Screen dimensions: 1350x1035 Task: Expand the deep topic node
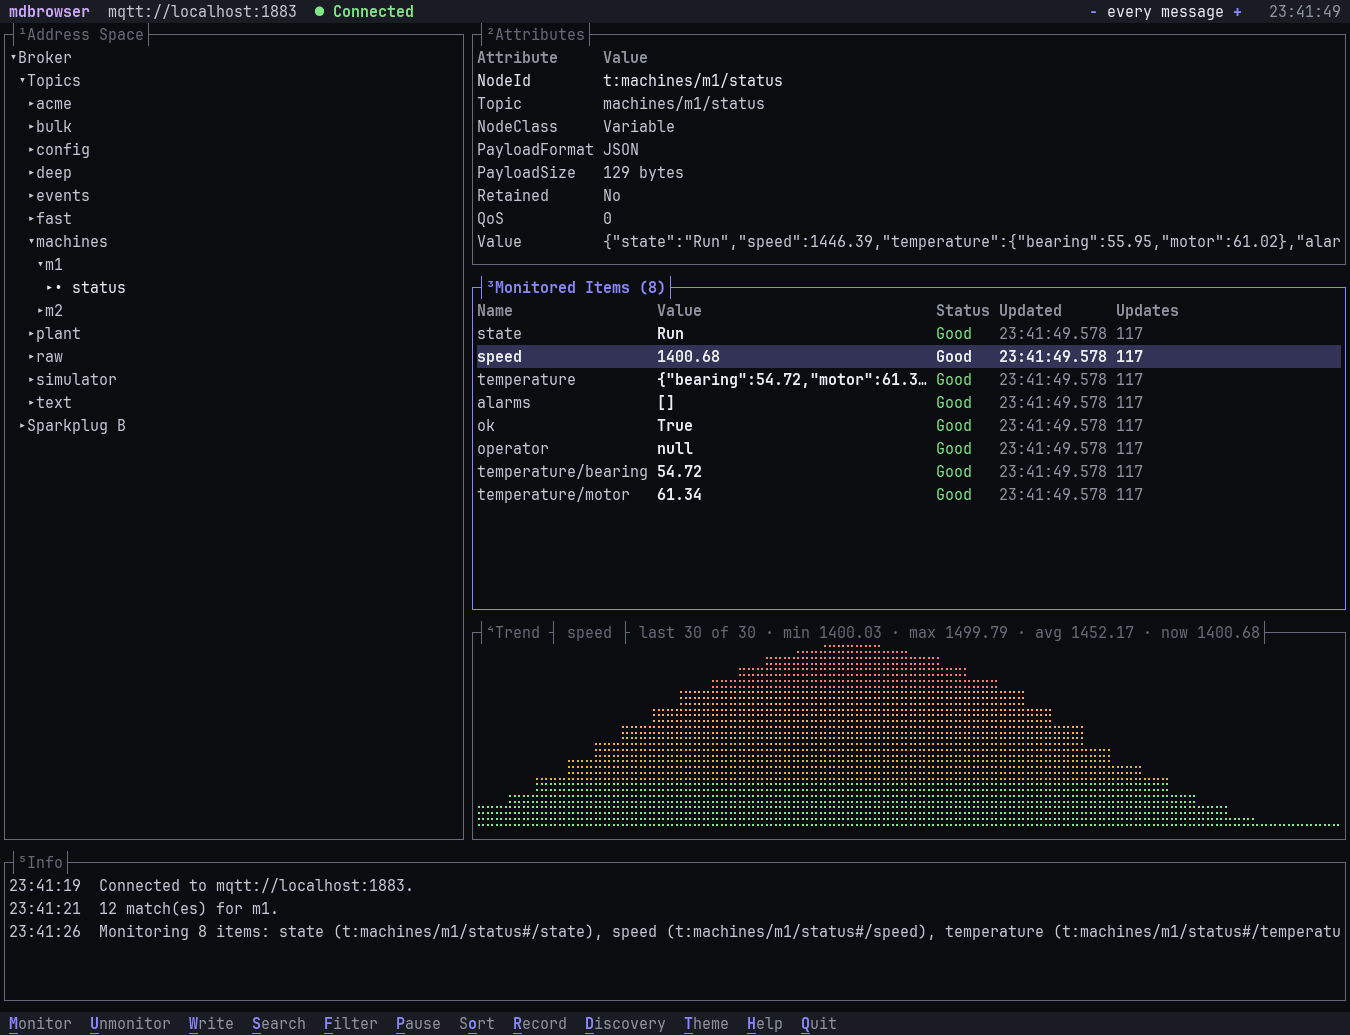(31, 173)
